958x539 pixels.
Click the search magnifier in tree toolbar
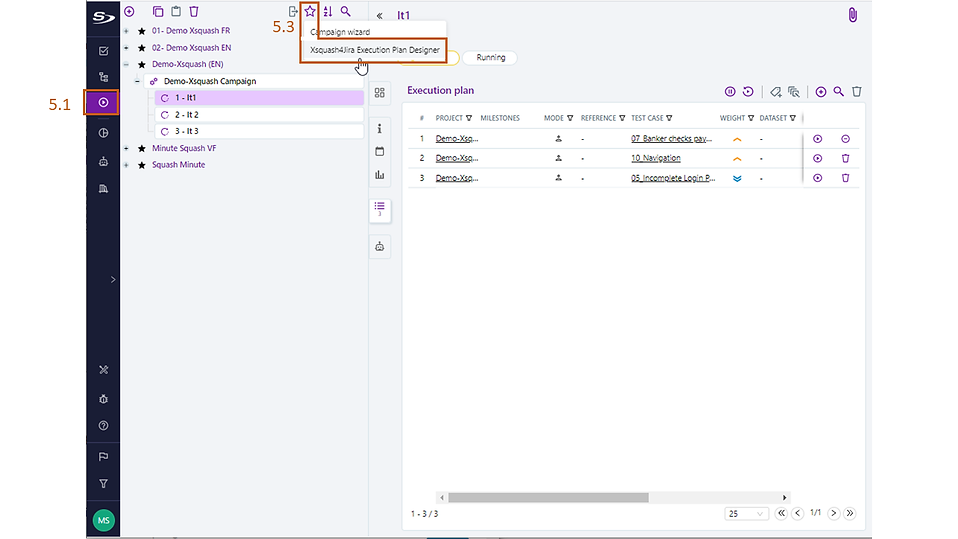[x=346, y=12]
